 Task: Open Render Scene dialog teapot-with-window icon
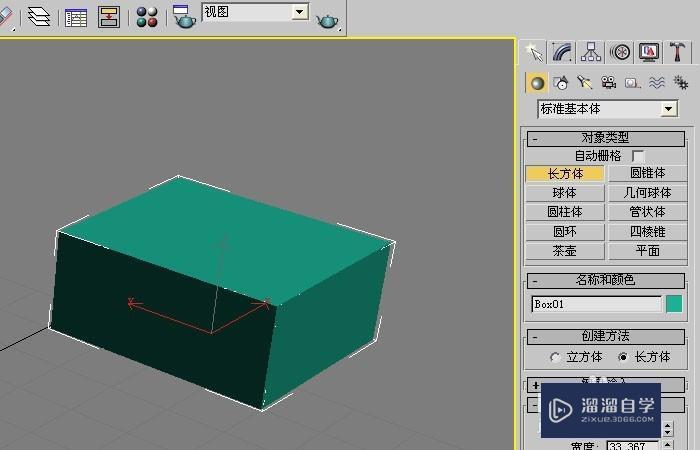[184, 17]
